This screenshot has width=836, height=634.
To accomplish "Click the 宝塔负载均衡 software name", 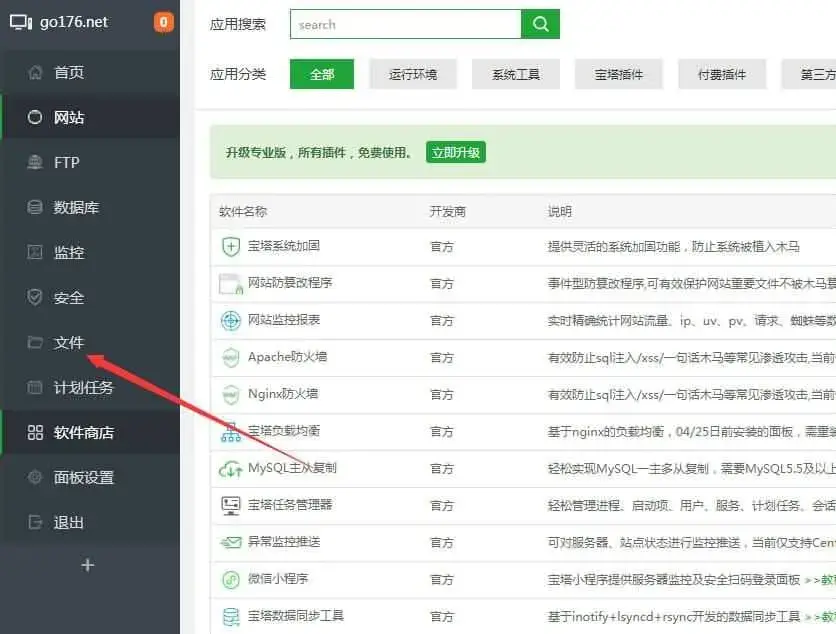I will coord(284,431).
